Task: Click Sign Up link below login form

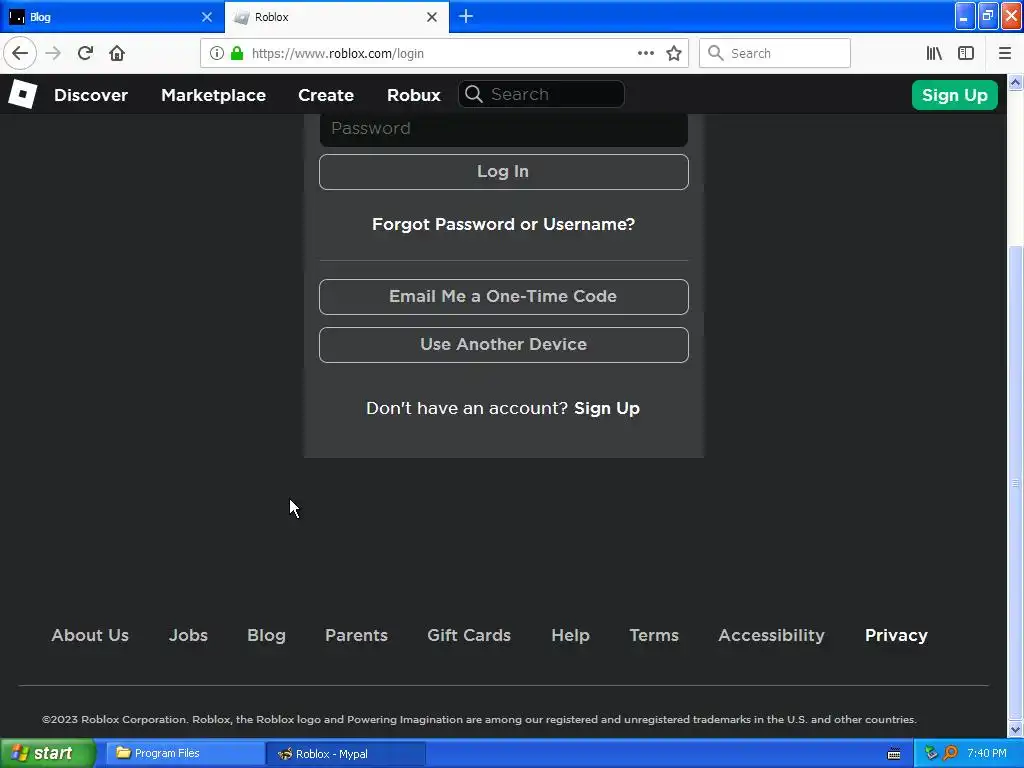Action: (607, 408)
